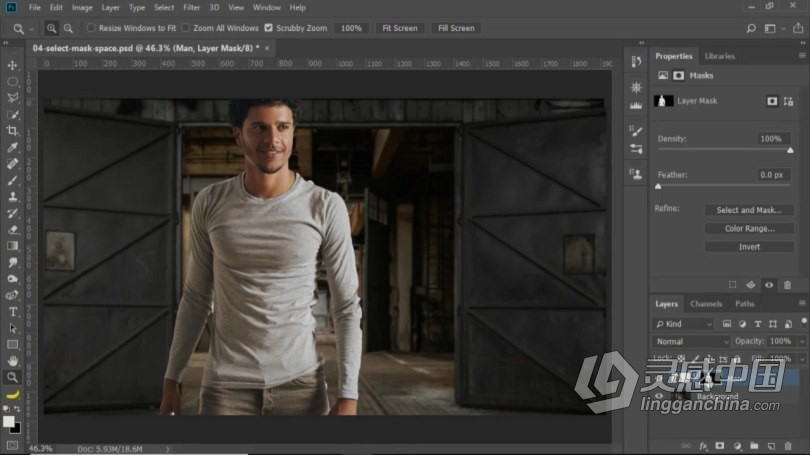810x455 pixels.
Task: Delete layer with Layers trash icon
Action: pyautogui.click(x=788, y=446)
